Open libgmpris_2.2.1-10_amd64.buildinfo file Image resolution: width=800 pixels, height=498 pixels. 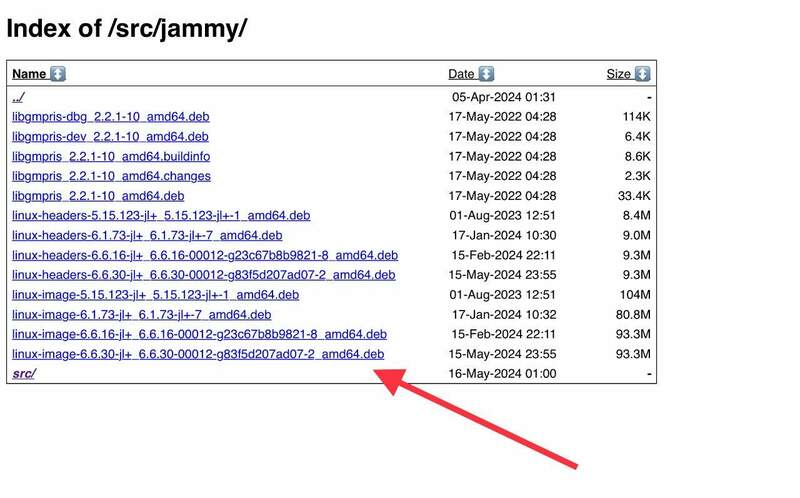pyautogui.click(x=111, y=157)
